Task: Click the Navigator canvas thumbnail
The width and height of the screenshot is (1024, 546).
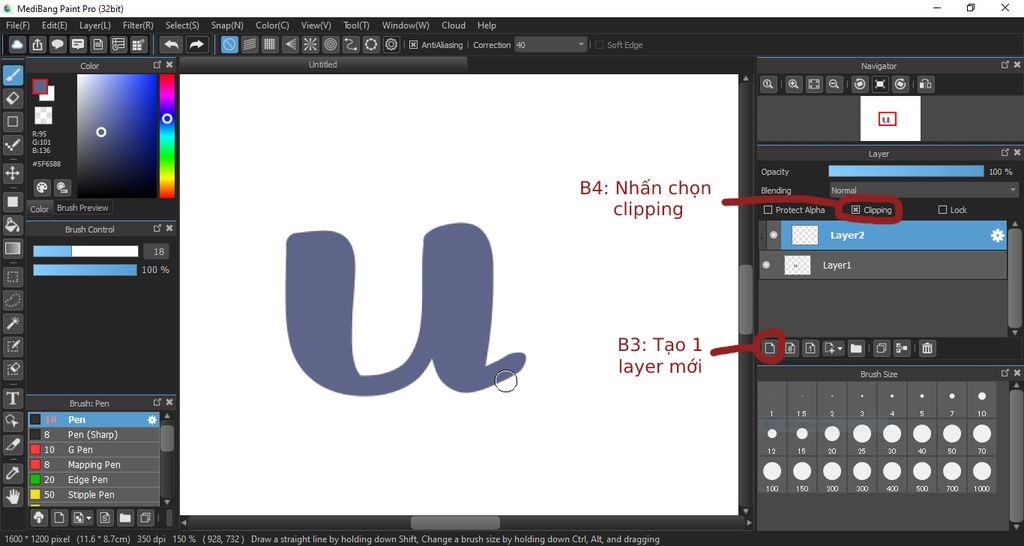Action: coord(890,118)
